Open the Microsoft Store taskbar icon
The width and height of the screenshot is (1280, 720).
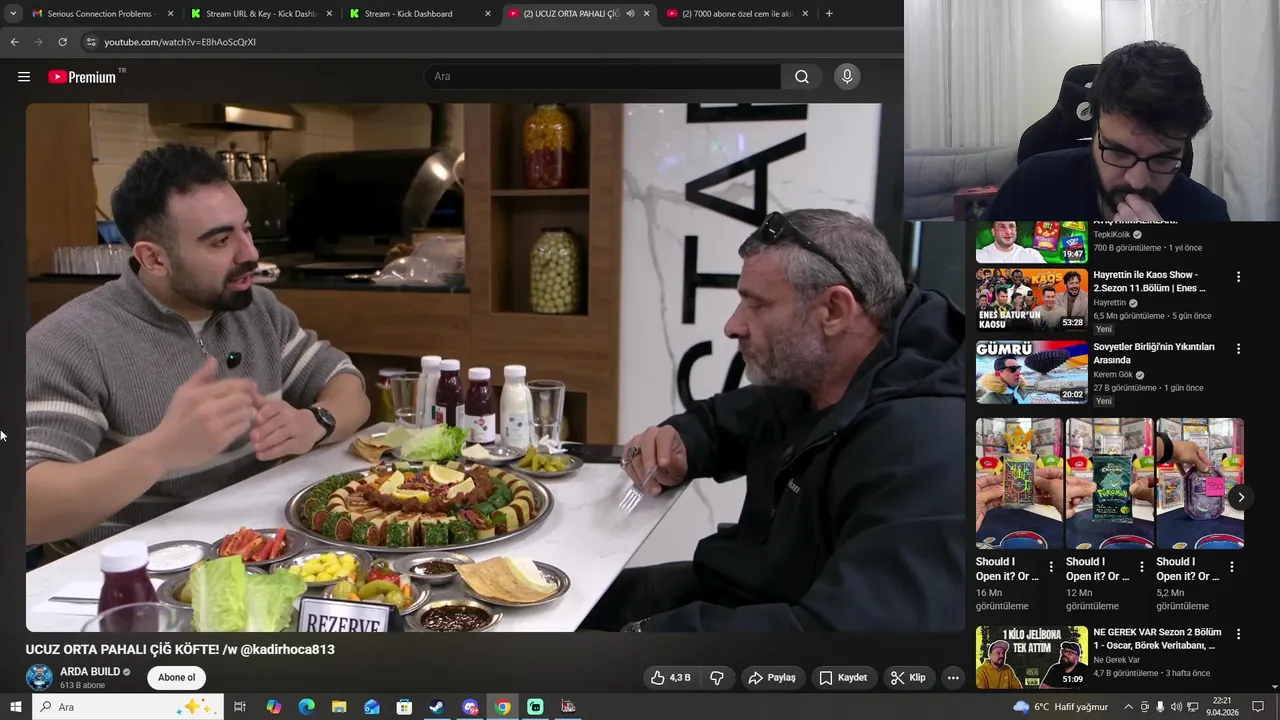click(404, 707)
